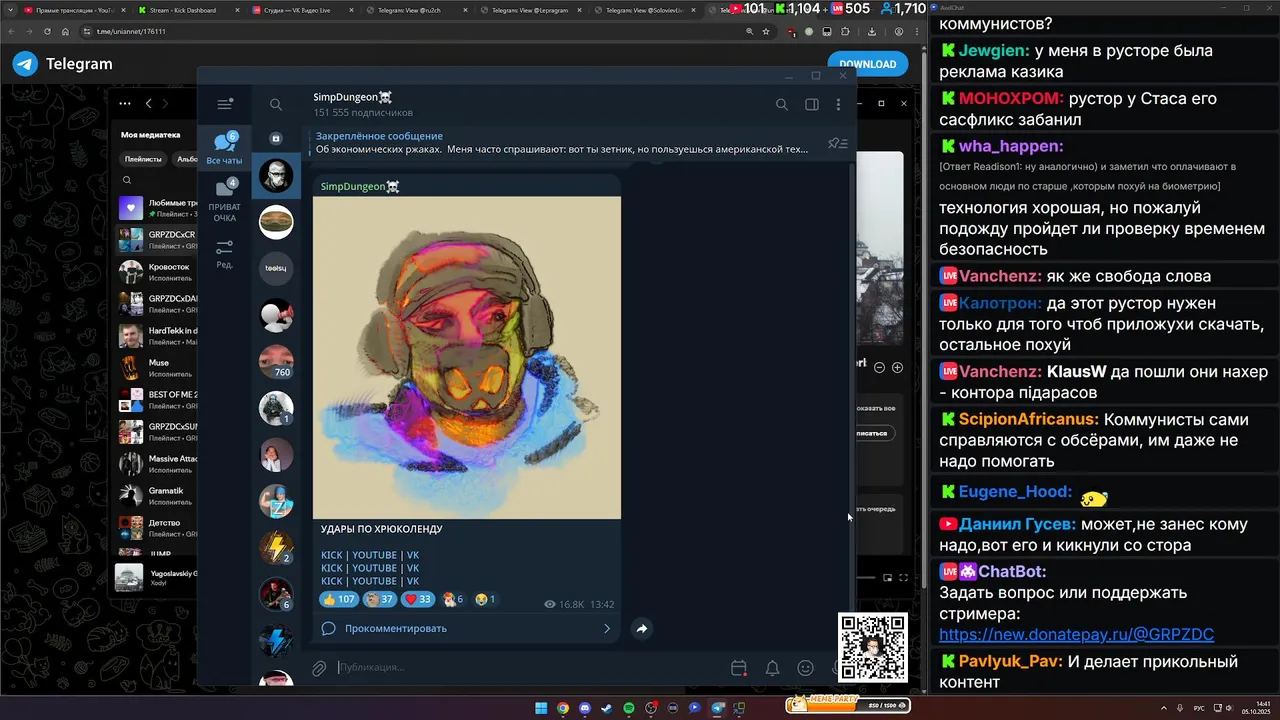
Task: Search within the SimpDungeon channel
Action: point(782,104)
